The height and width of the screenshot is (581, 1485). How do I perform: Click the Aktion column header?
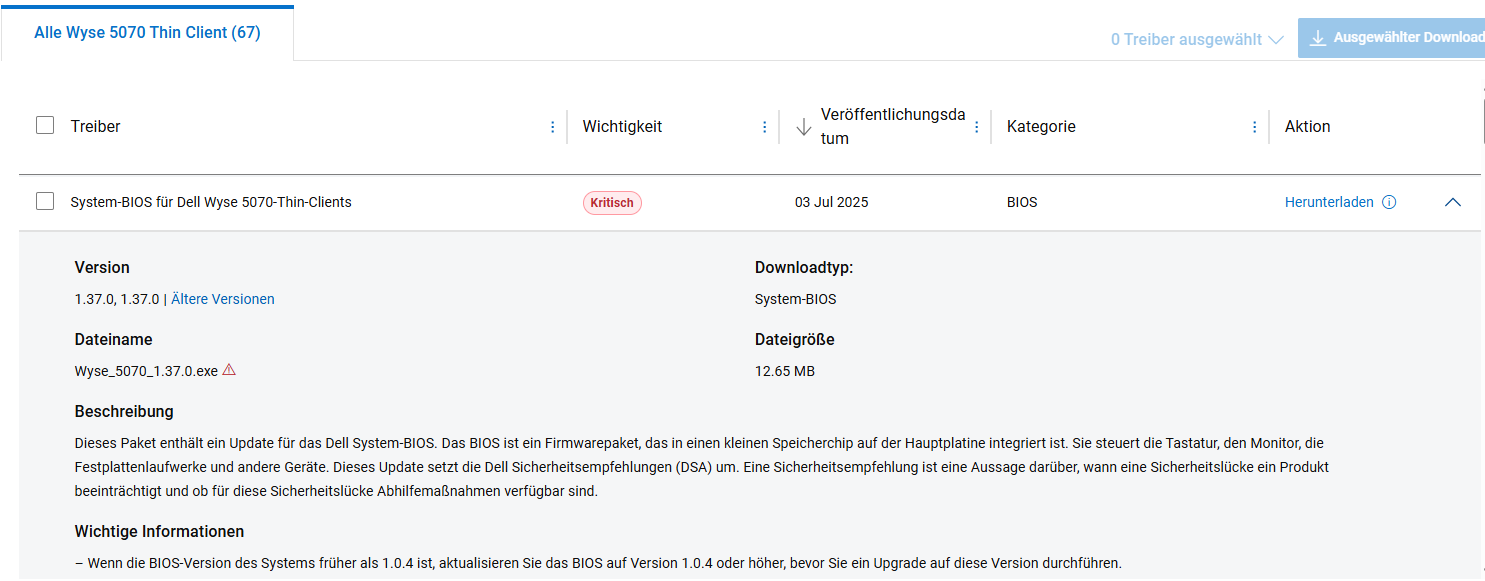pos(1307,126)
